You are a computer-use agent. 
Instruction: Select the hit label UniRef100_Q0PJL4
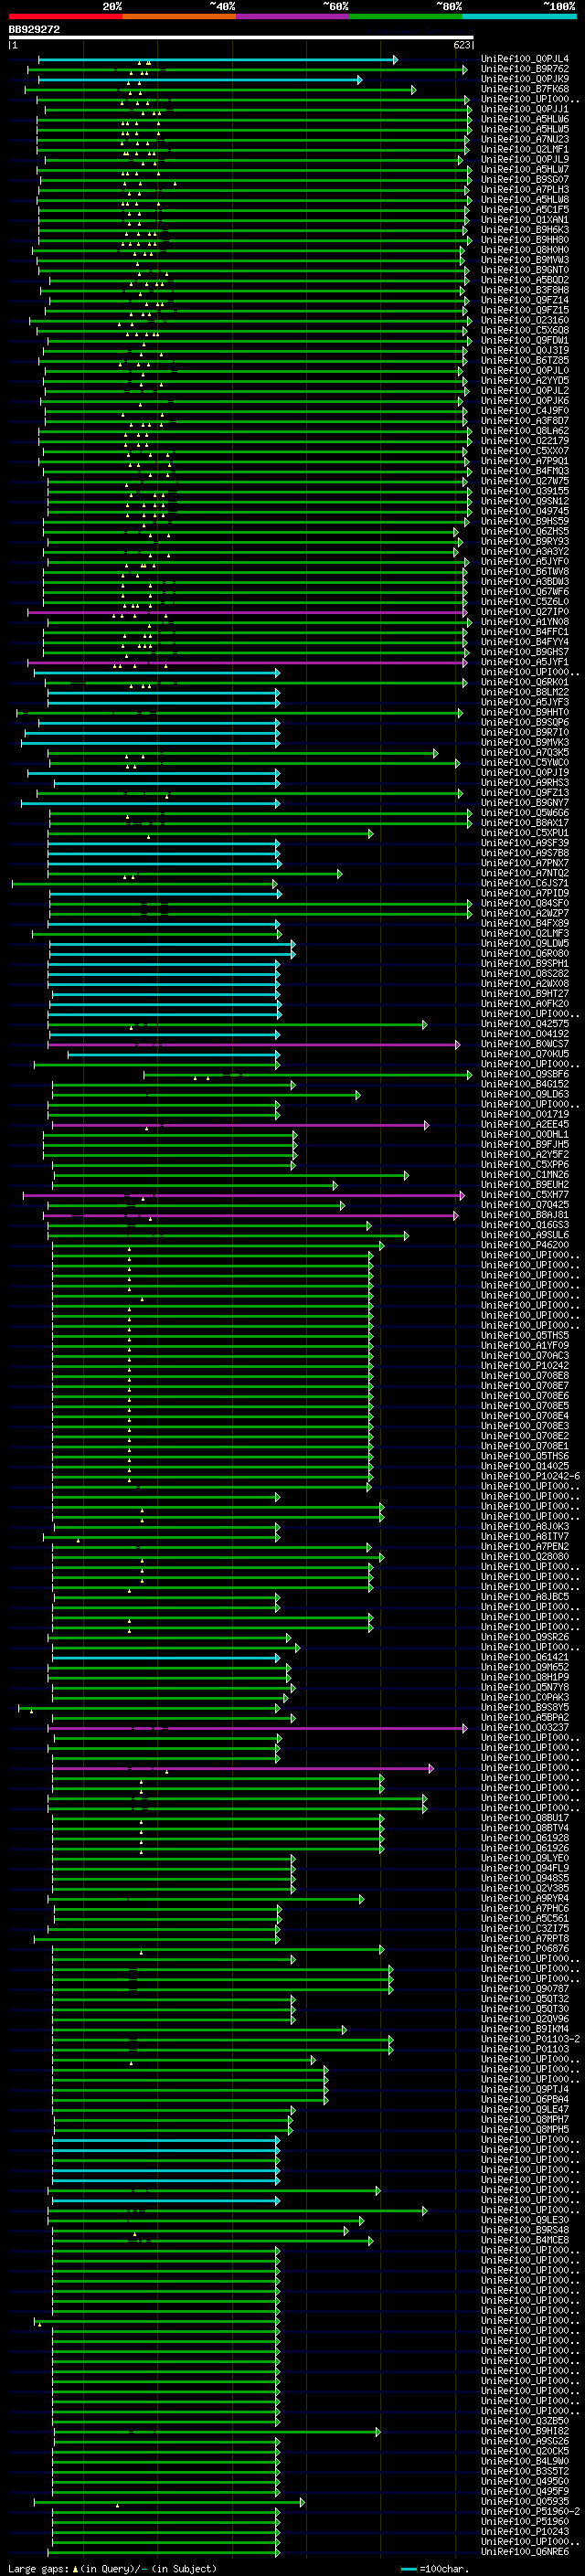525,60
